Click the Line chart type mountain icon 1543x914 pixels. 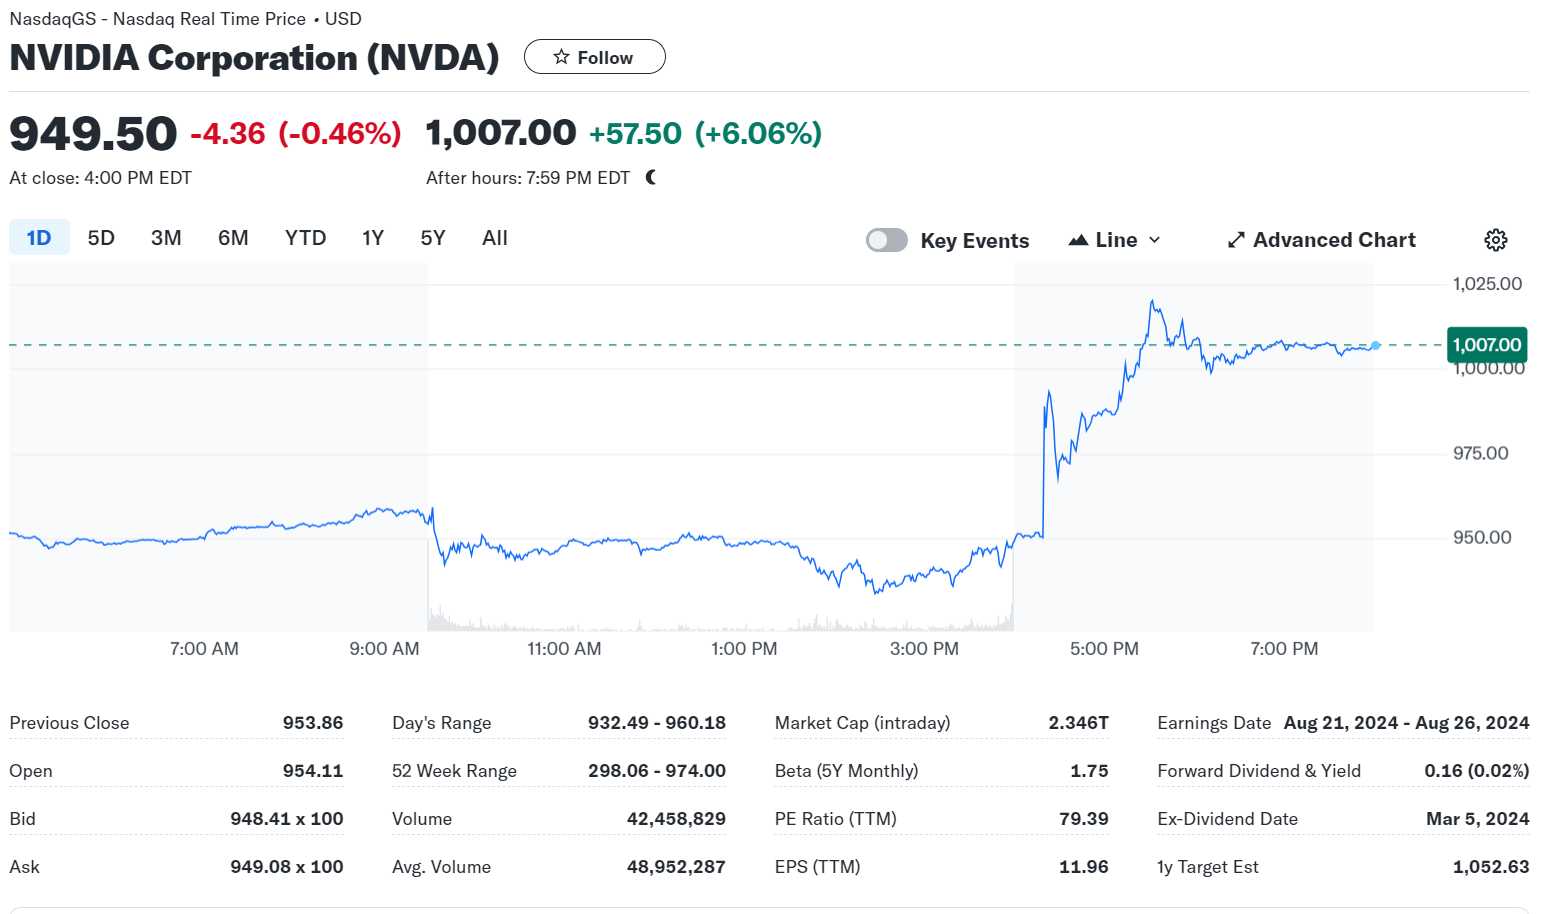point(1078,240)
